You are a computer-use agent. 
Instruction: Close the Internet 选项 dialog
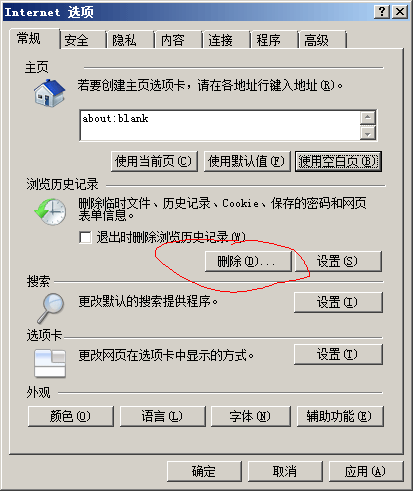point(400,12)
